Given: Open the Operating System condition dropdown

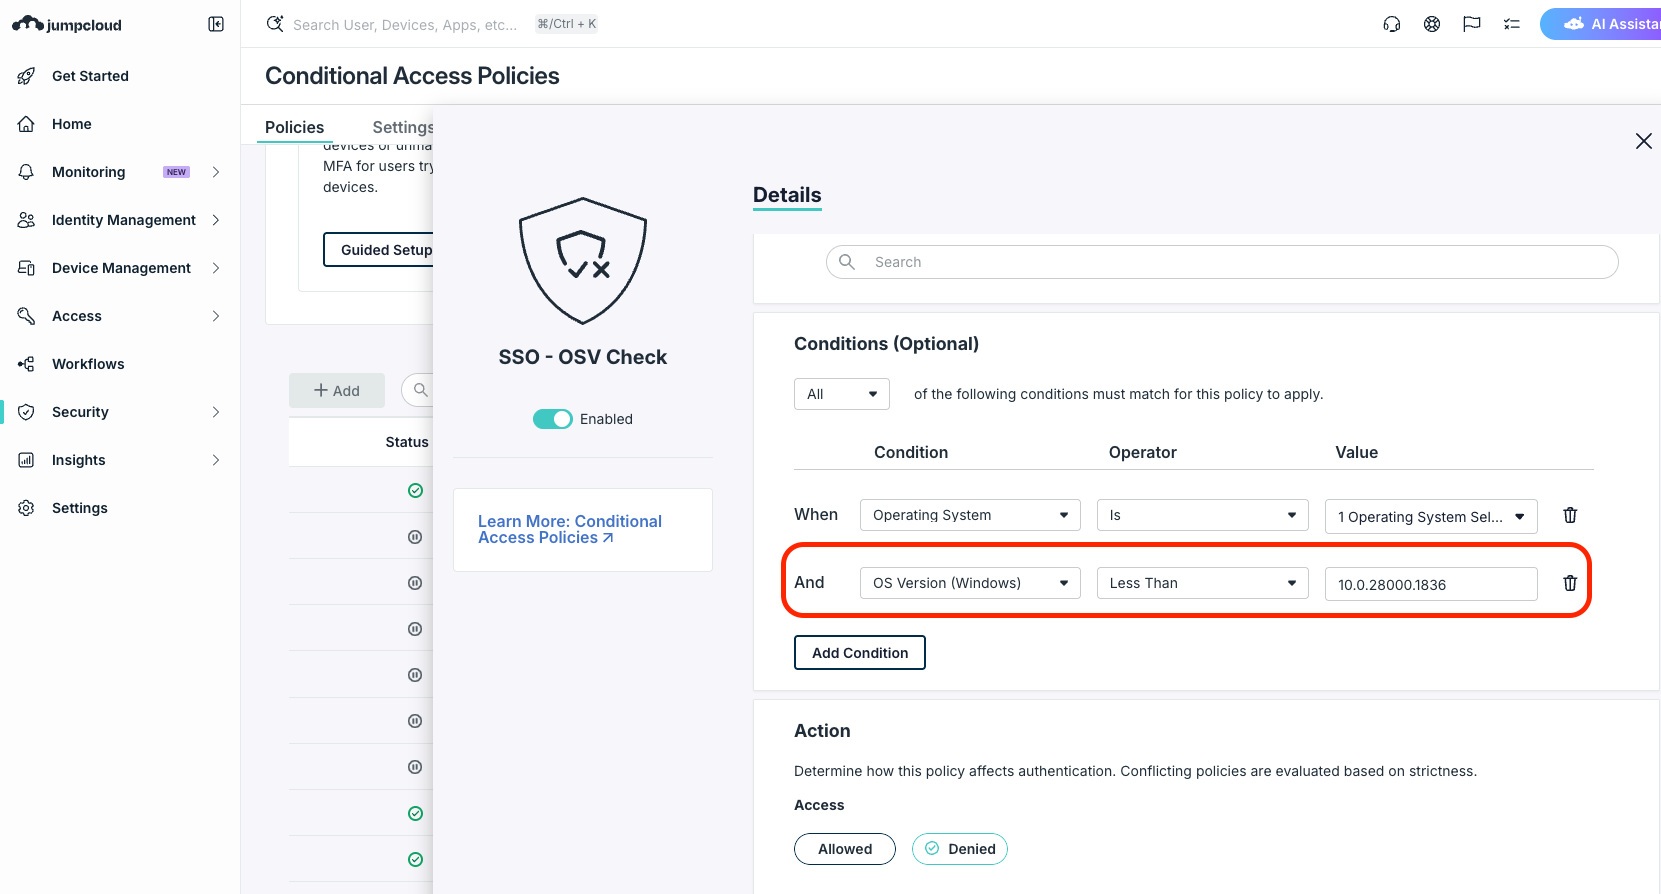Looking at the screenshot, I should point(970,515).
